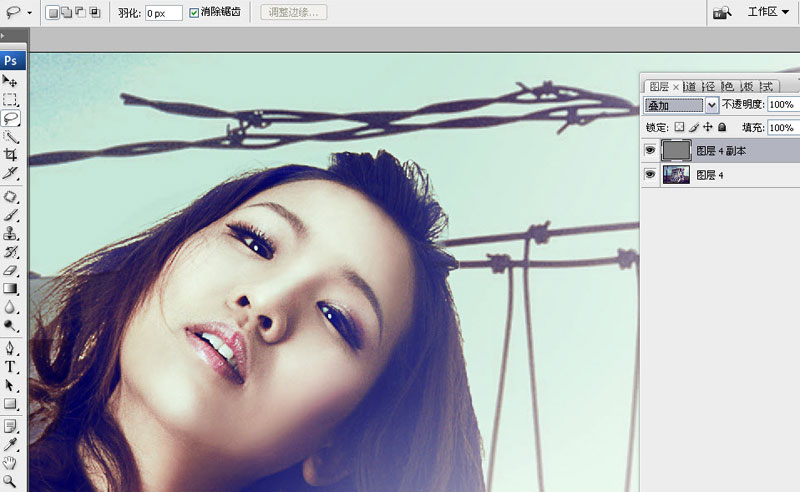Select the Hand tool
This screenshot has width=800, height=492.
(x=10, y=463)
